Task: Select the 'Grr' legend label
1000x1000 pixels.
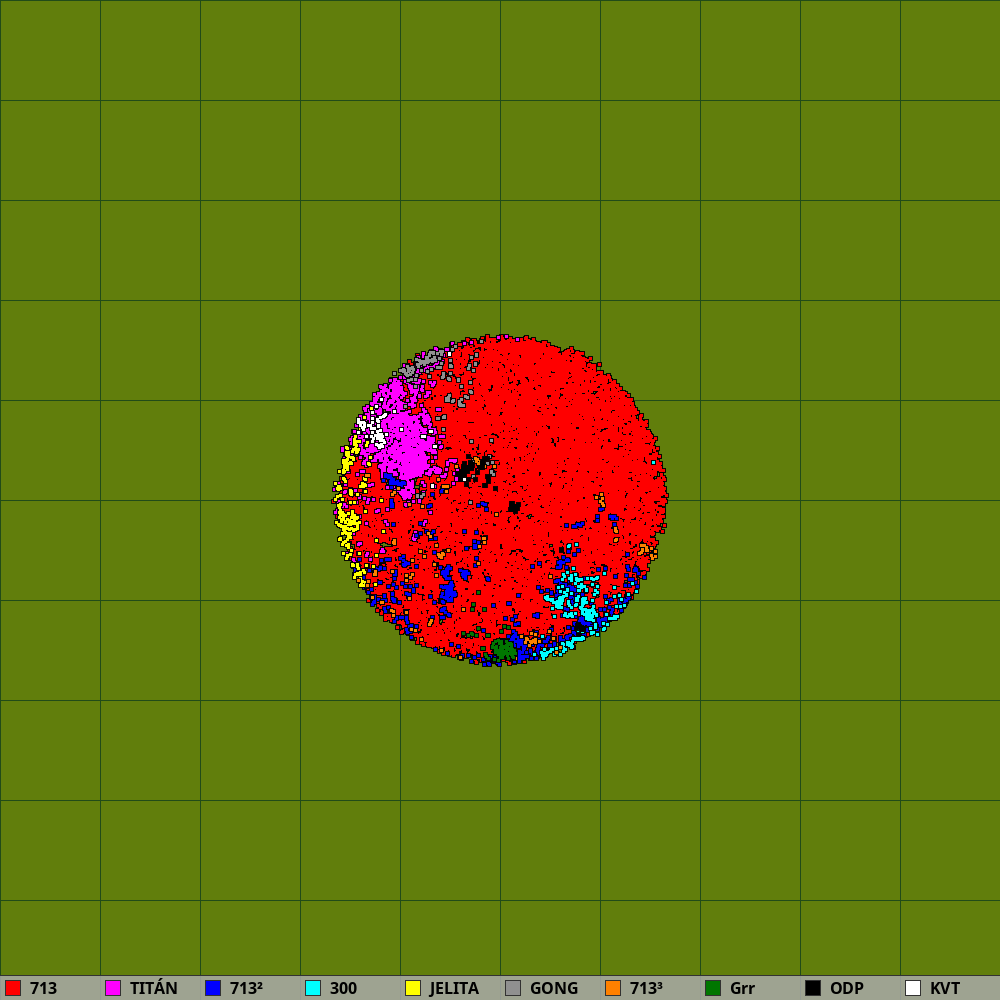Action: [742, 988]
